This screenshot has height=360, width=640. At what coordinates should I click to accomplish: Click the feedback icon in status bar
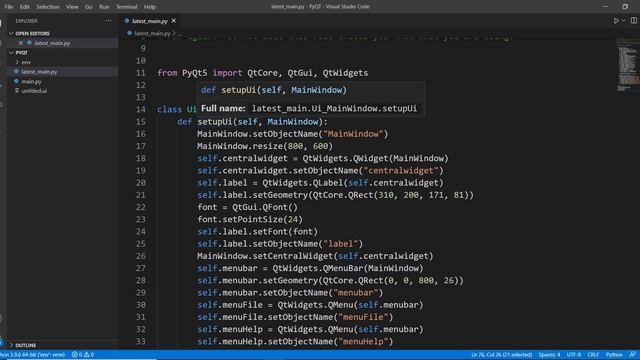click(x=633, y=355)
